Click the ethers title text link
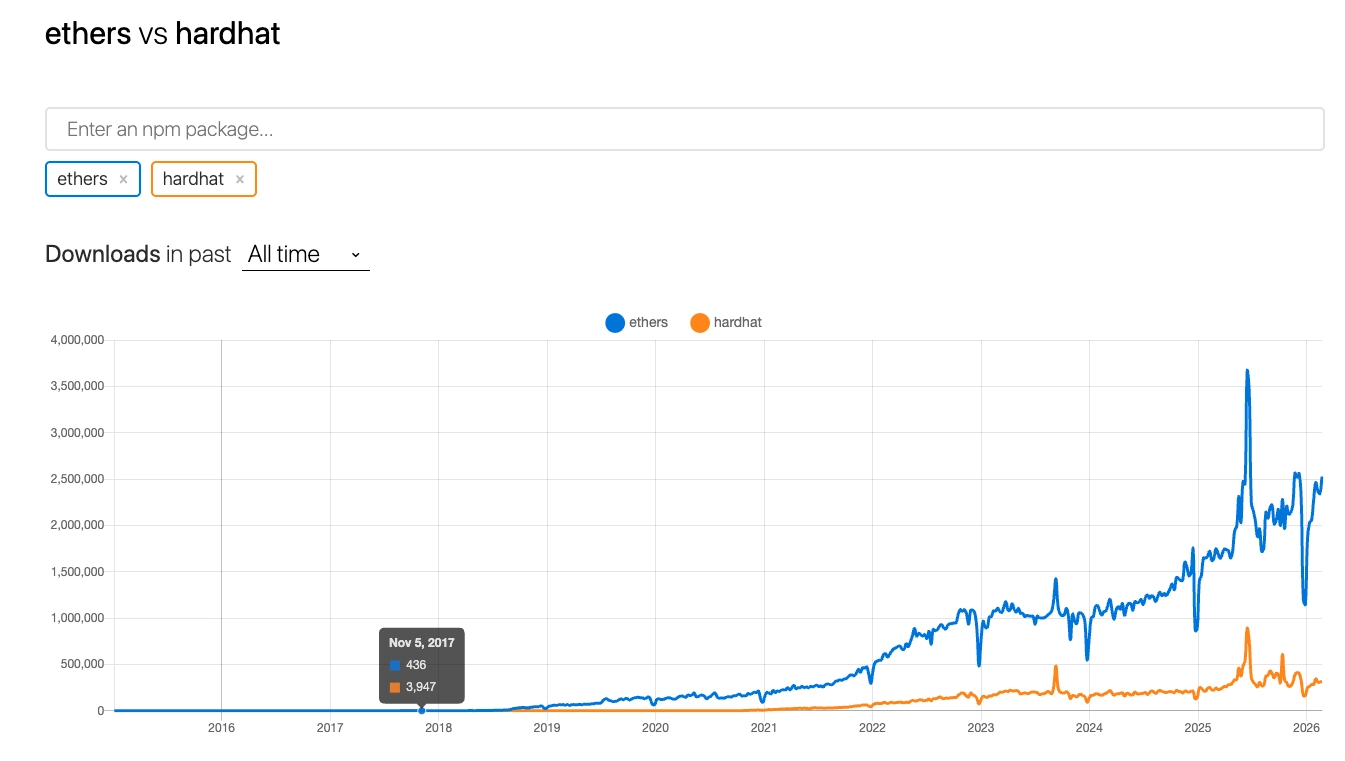This screenshot has height=761, width=1345. point(88,33)
